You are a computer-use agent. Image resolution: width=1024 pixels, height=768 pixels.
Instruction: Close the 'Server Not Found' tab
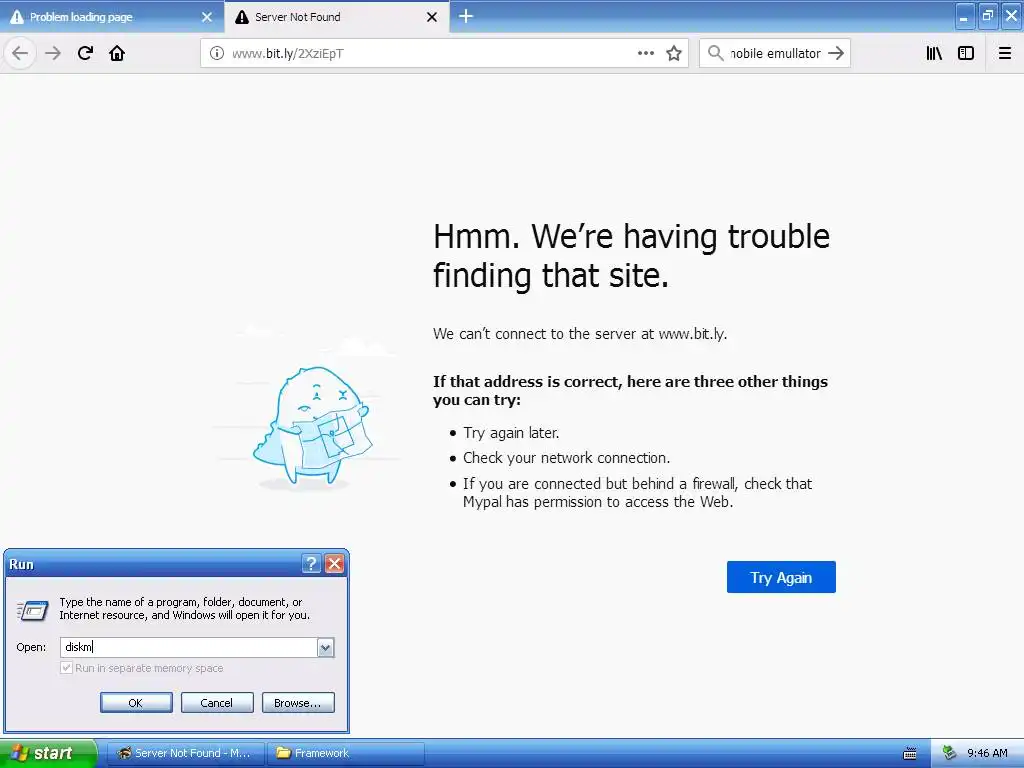432,17
